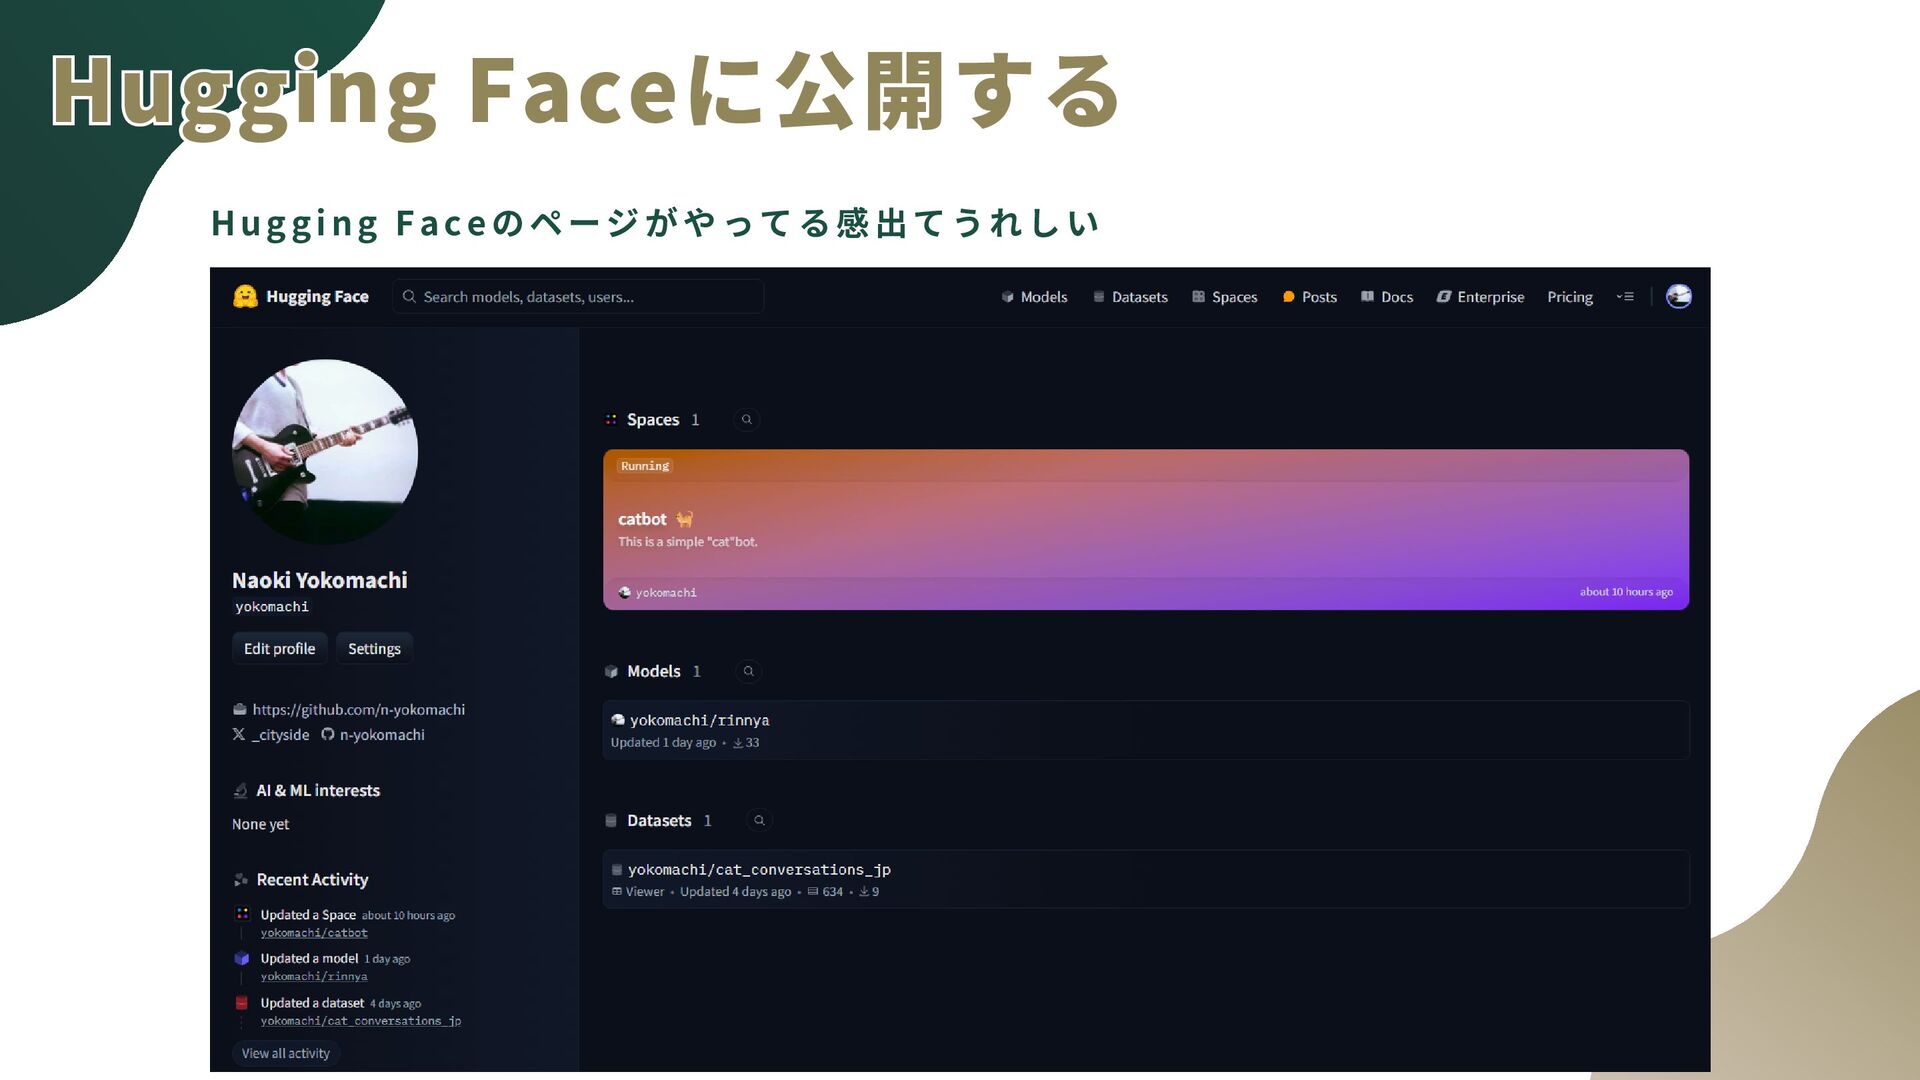Click the Datasets section heading icon
1920x1080 pixels.
(611, 821)
